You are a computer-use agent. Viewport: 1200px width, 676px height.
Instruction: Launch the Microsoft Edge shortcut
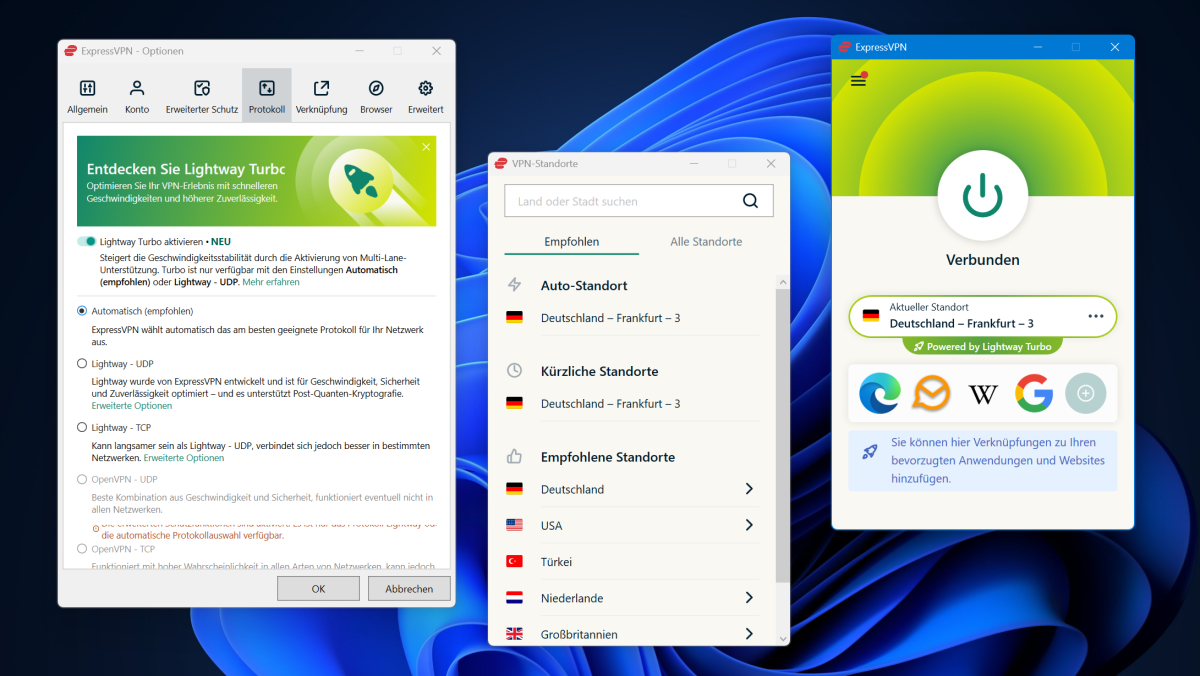[880, 394]
